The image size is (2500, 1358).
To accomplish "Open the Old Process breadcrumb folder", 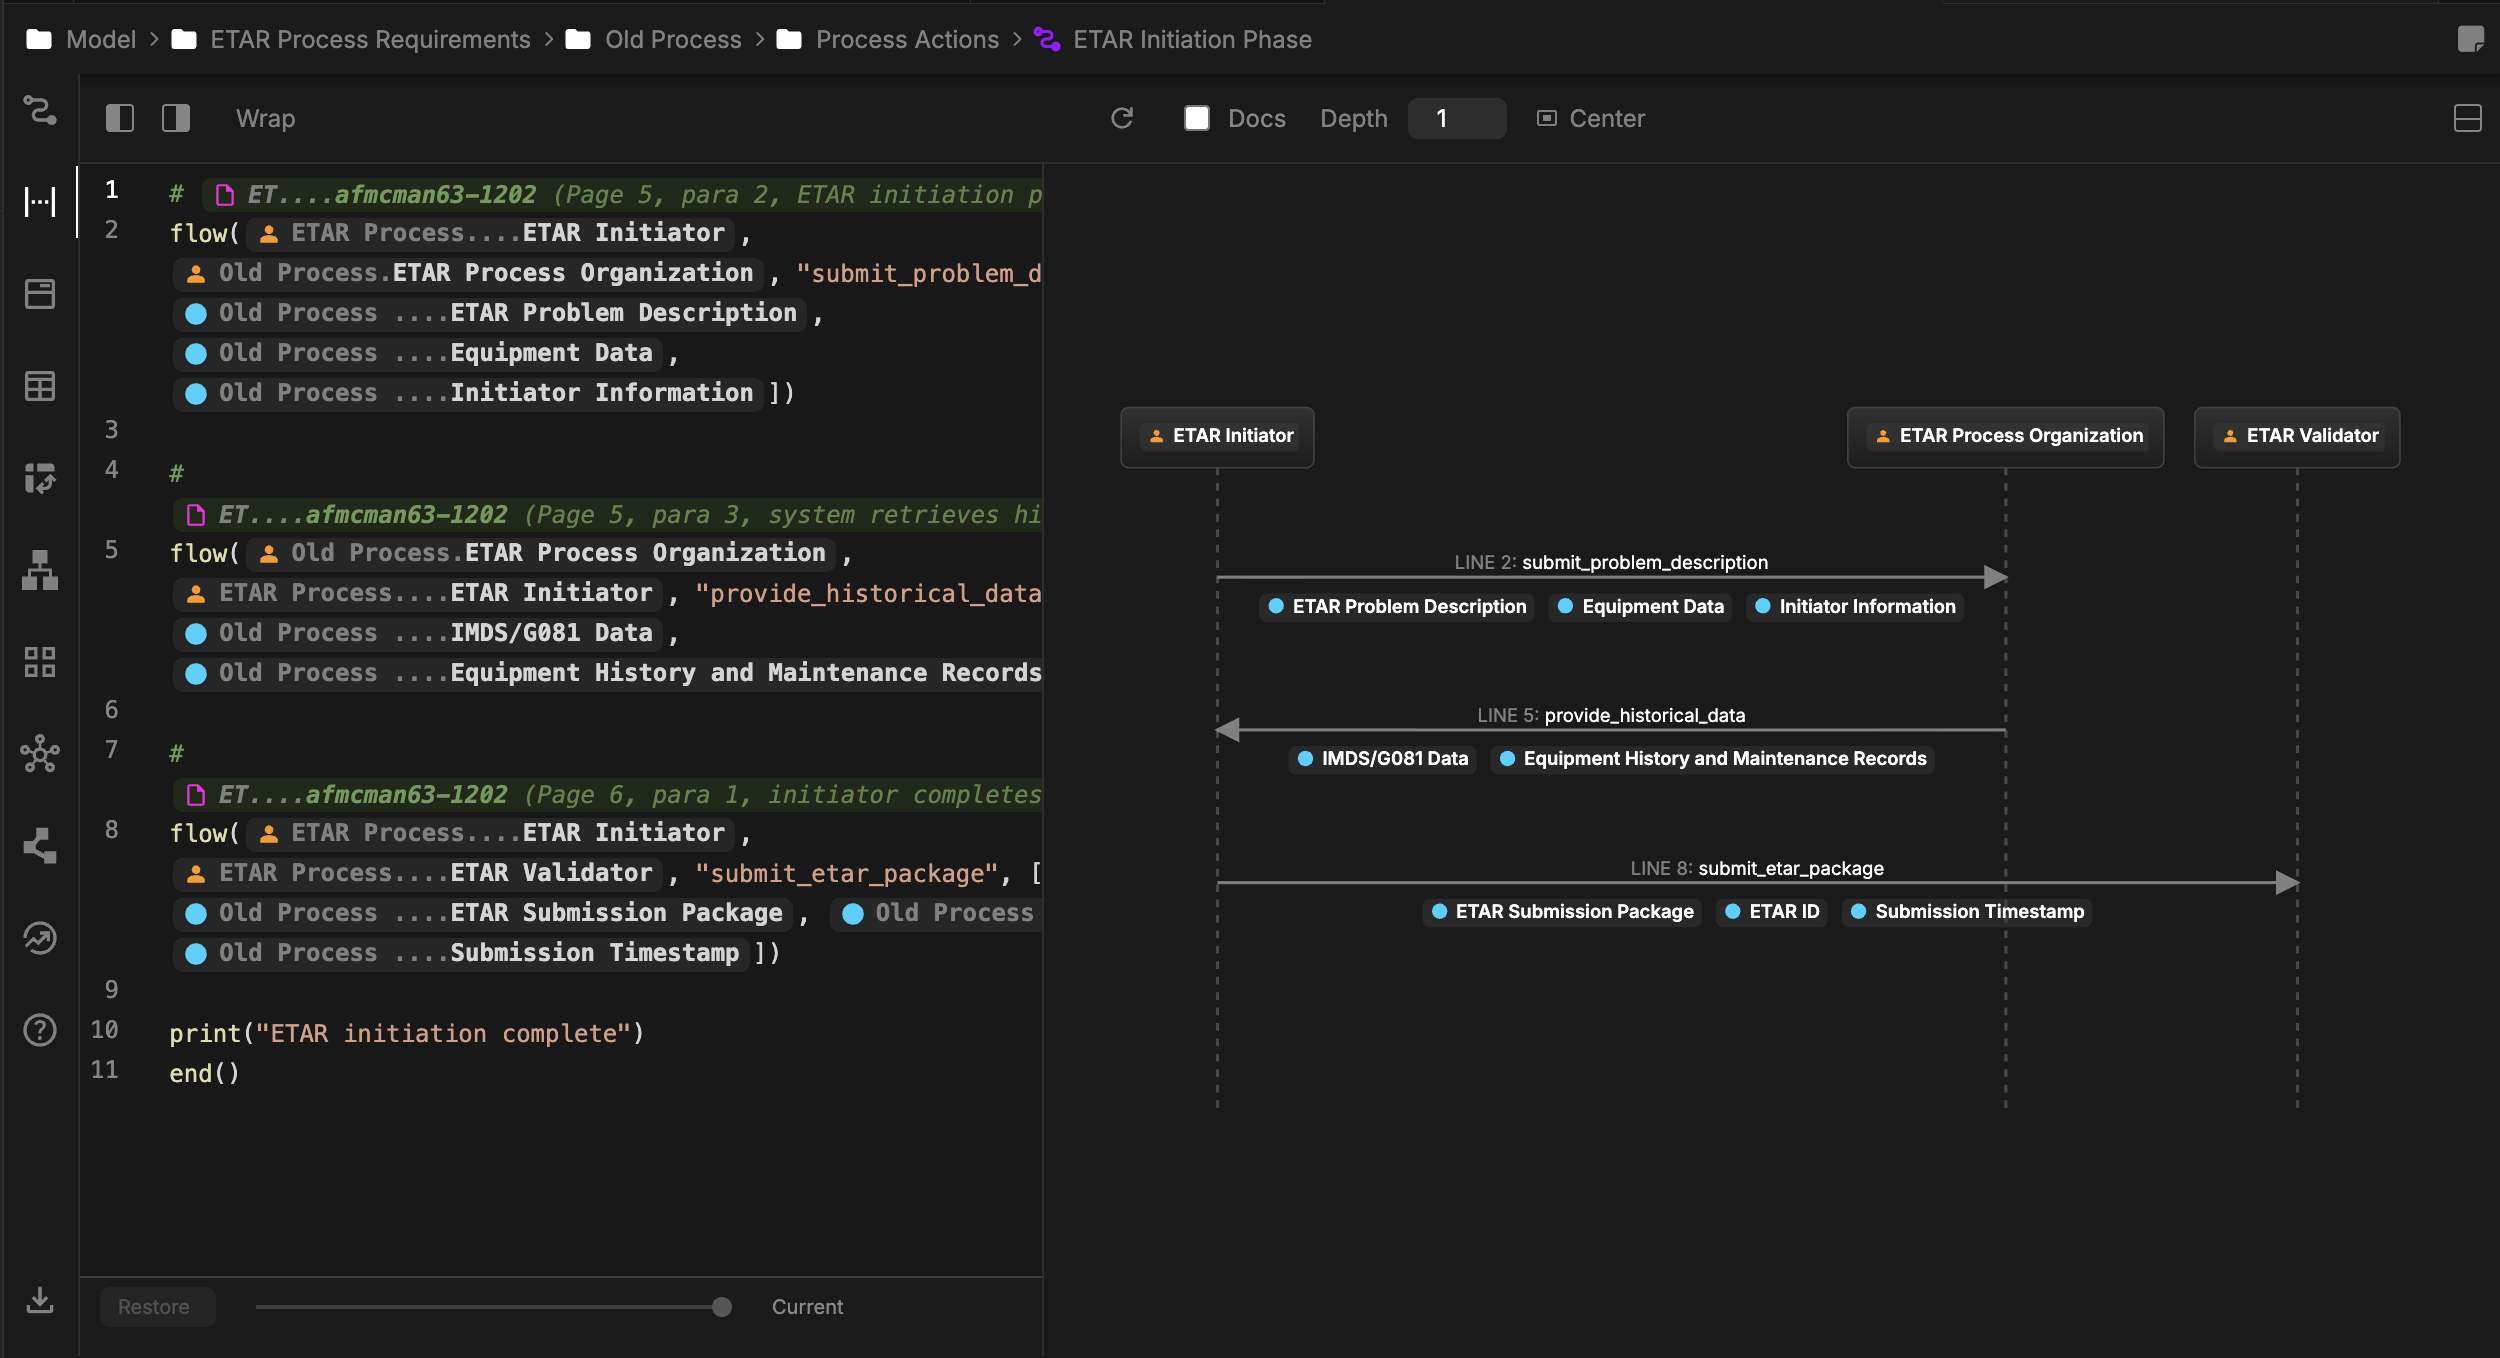I will tap(673, 39).
